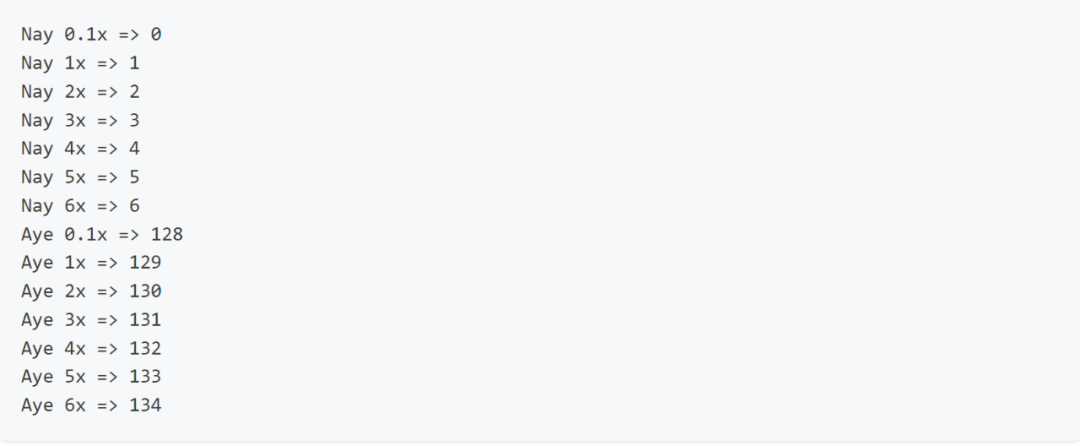The height and width of the screenshot is (446, 1080).
Task: Click the line "Aye 3x => 131"
Action: coord(91,320)
